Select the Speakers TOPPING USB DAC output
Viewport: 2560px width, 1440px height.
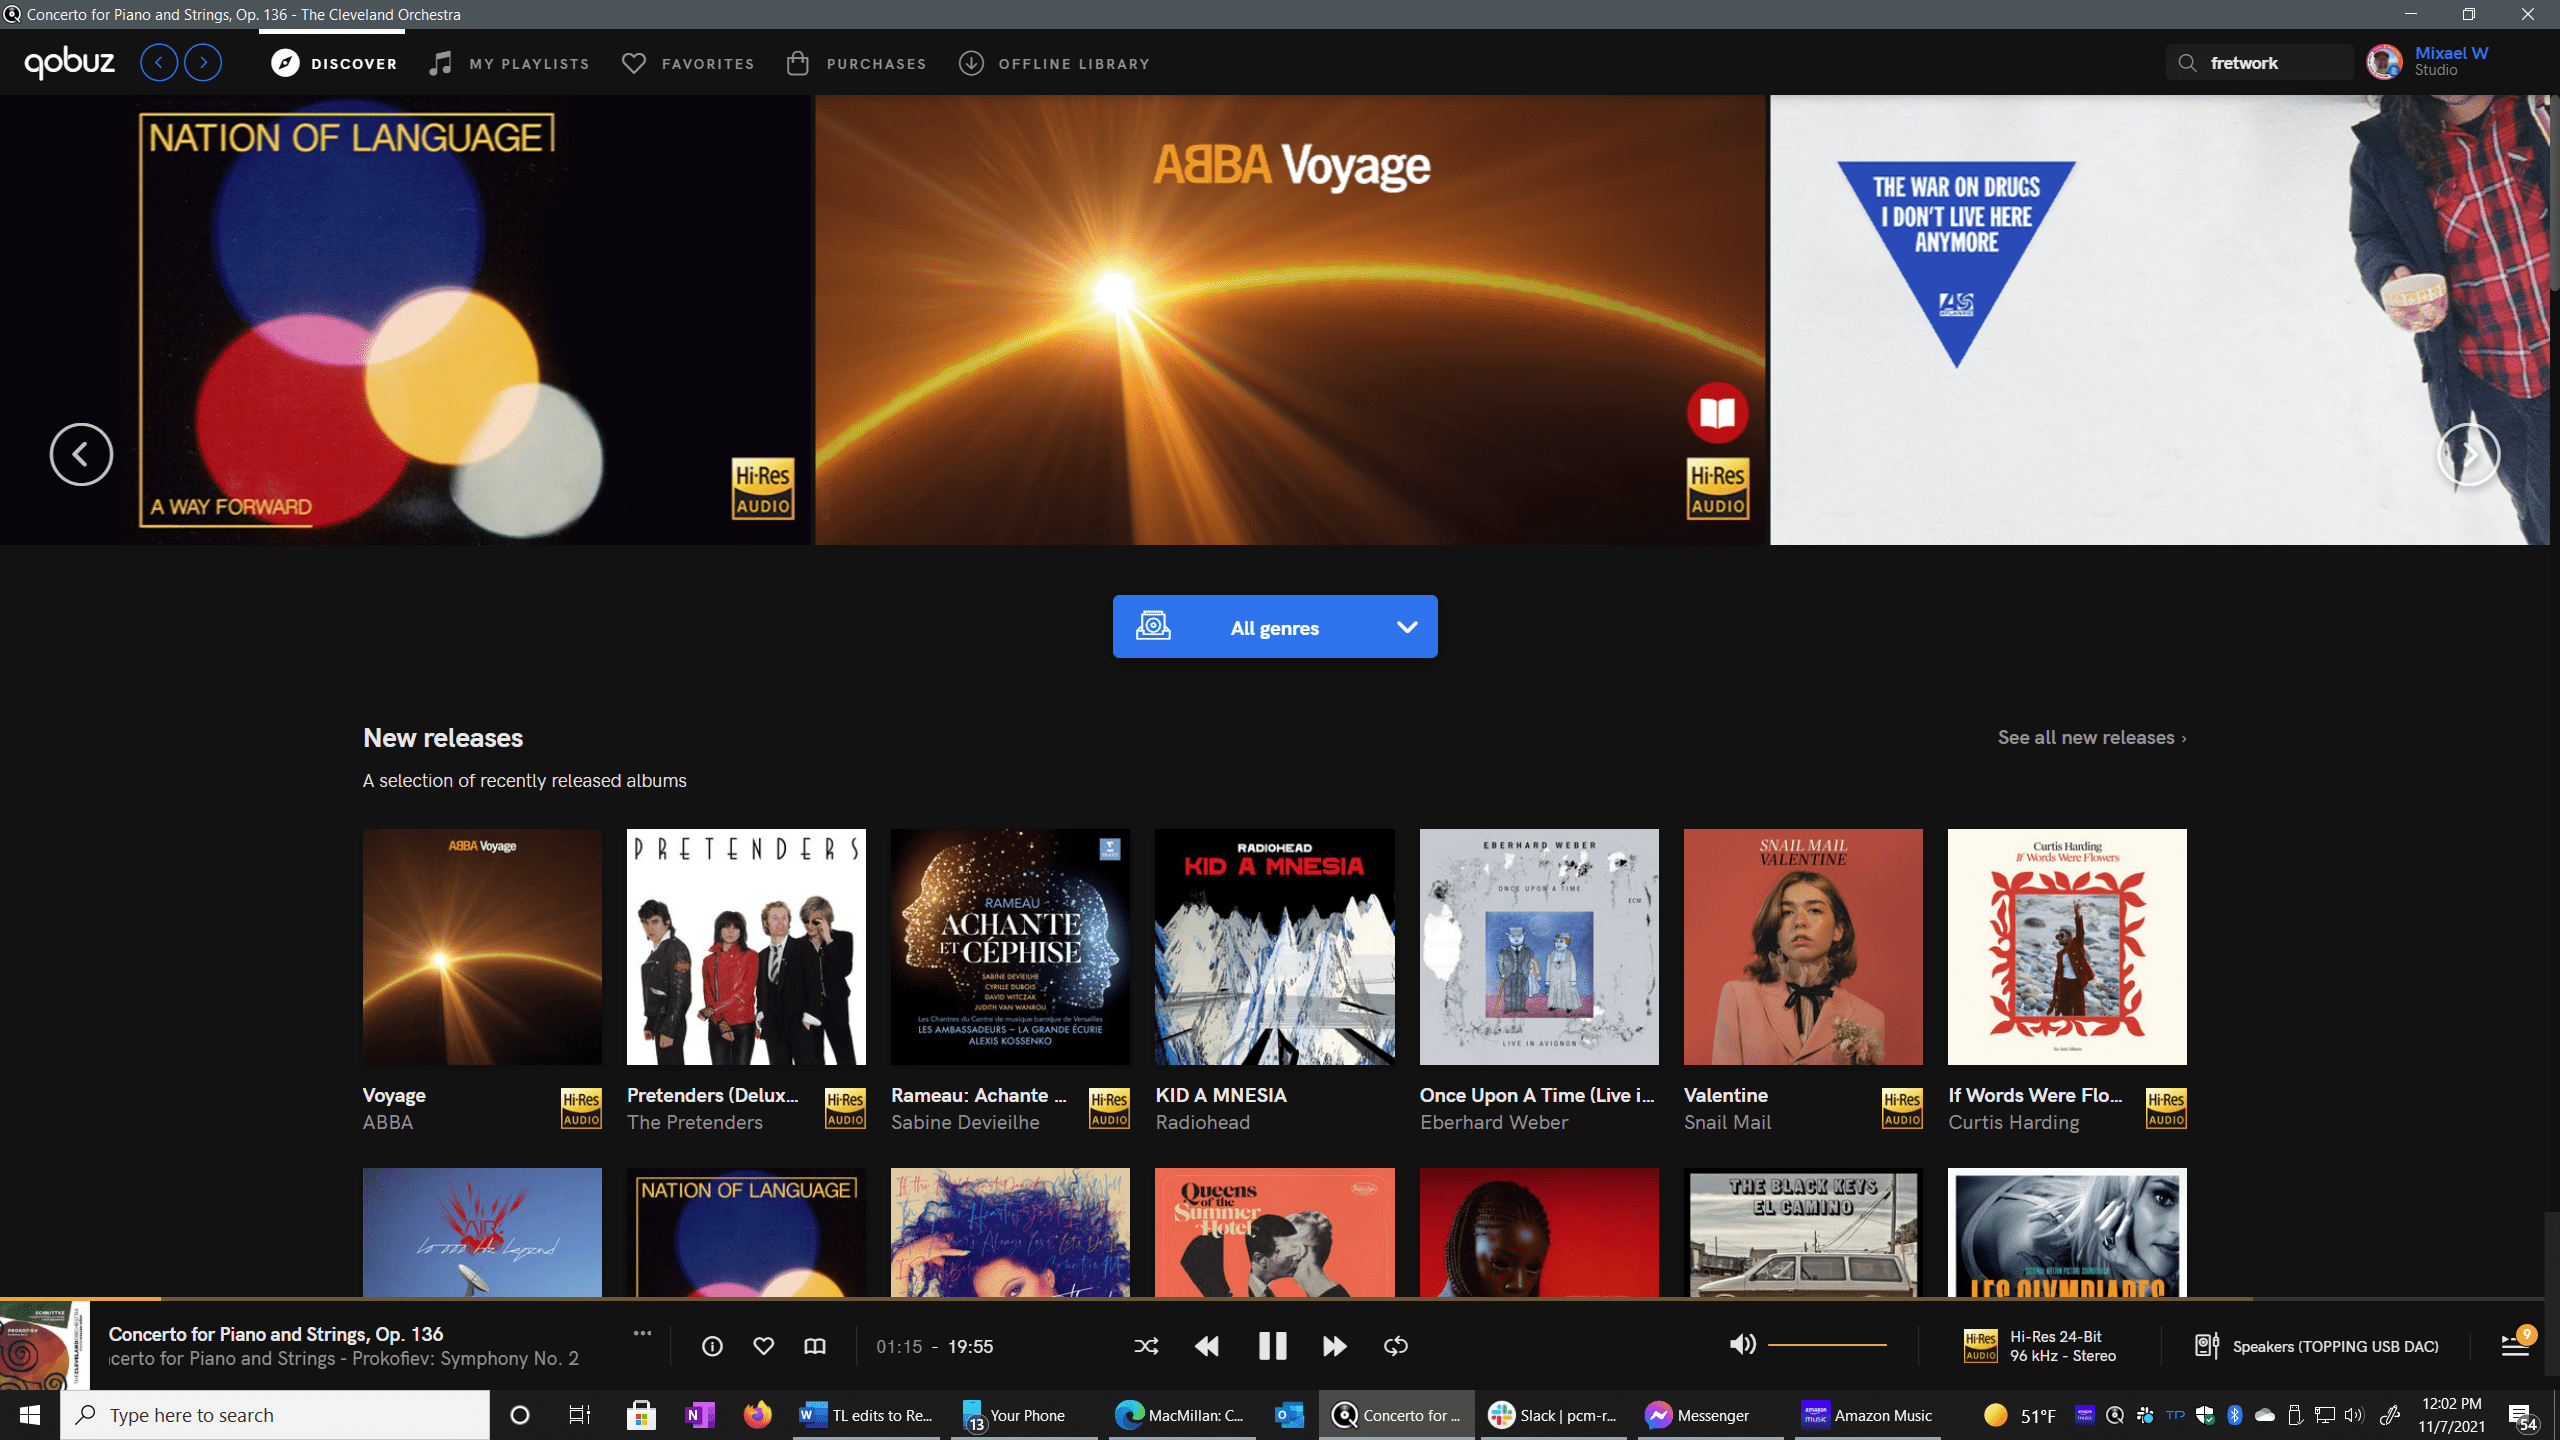[2316, 1346]
